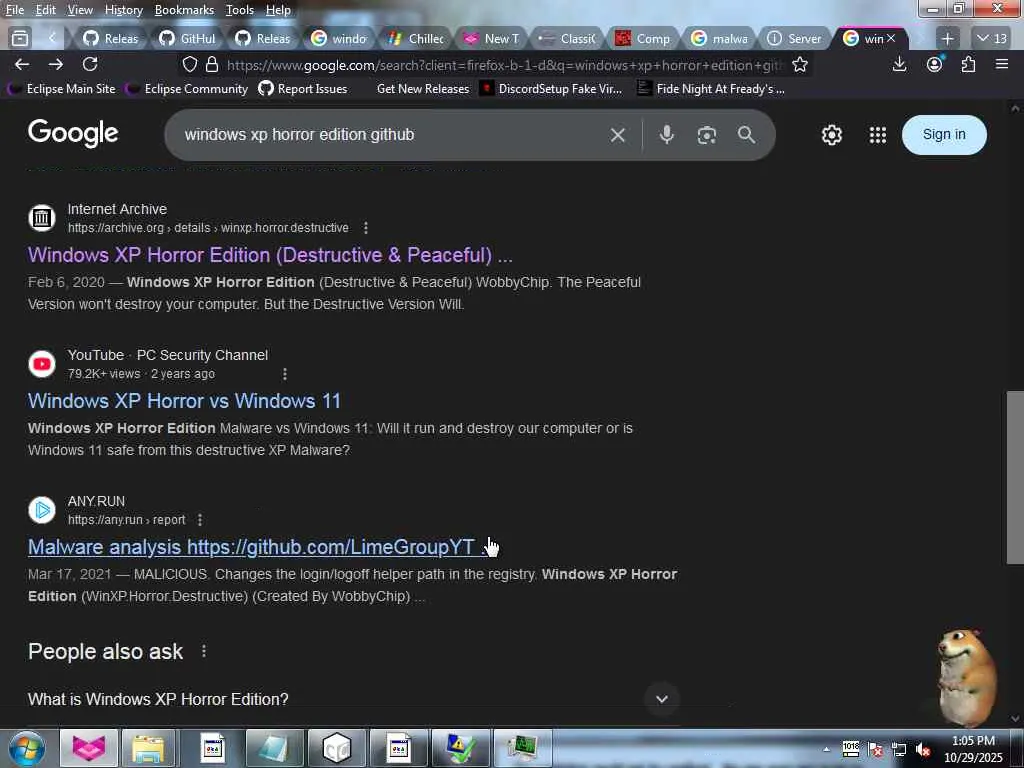
Task: Reload the current page
Action: coord(90,64)
